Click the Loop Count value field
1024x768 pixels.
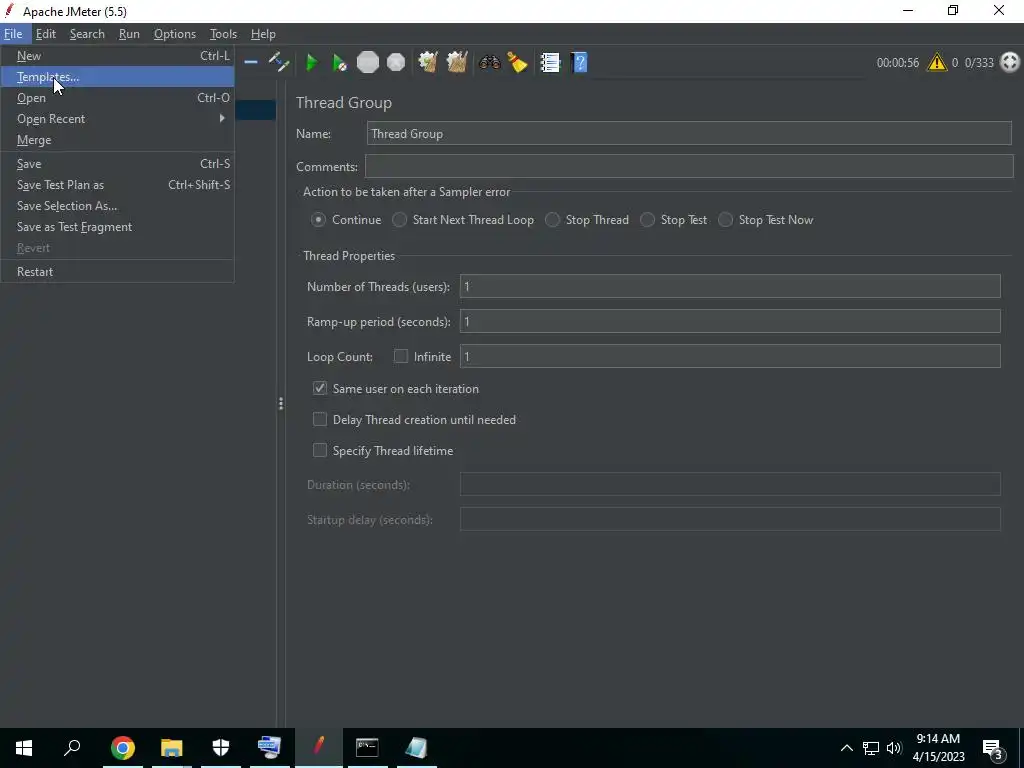click(730, 356)
